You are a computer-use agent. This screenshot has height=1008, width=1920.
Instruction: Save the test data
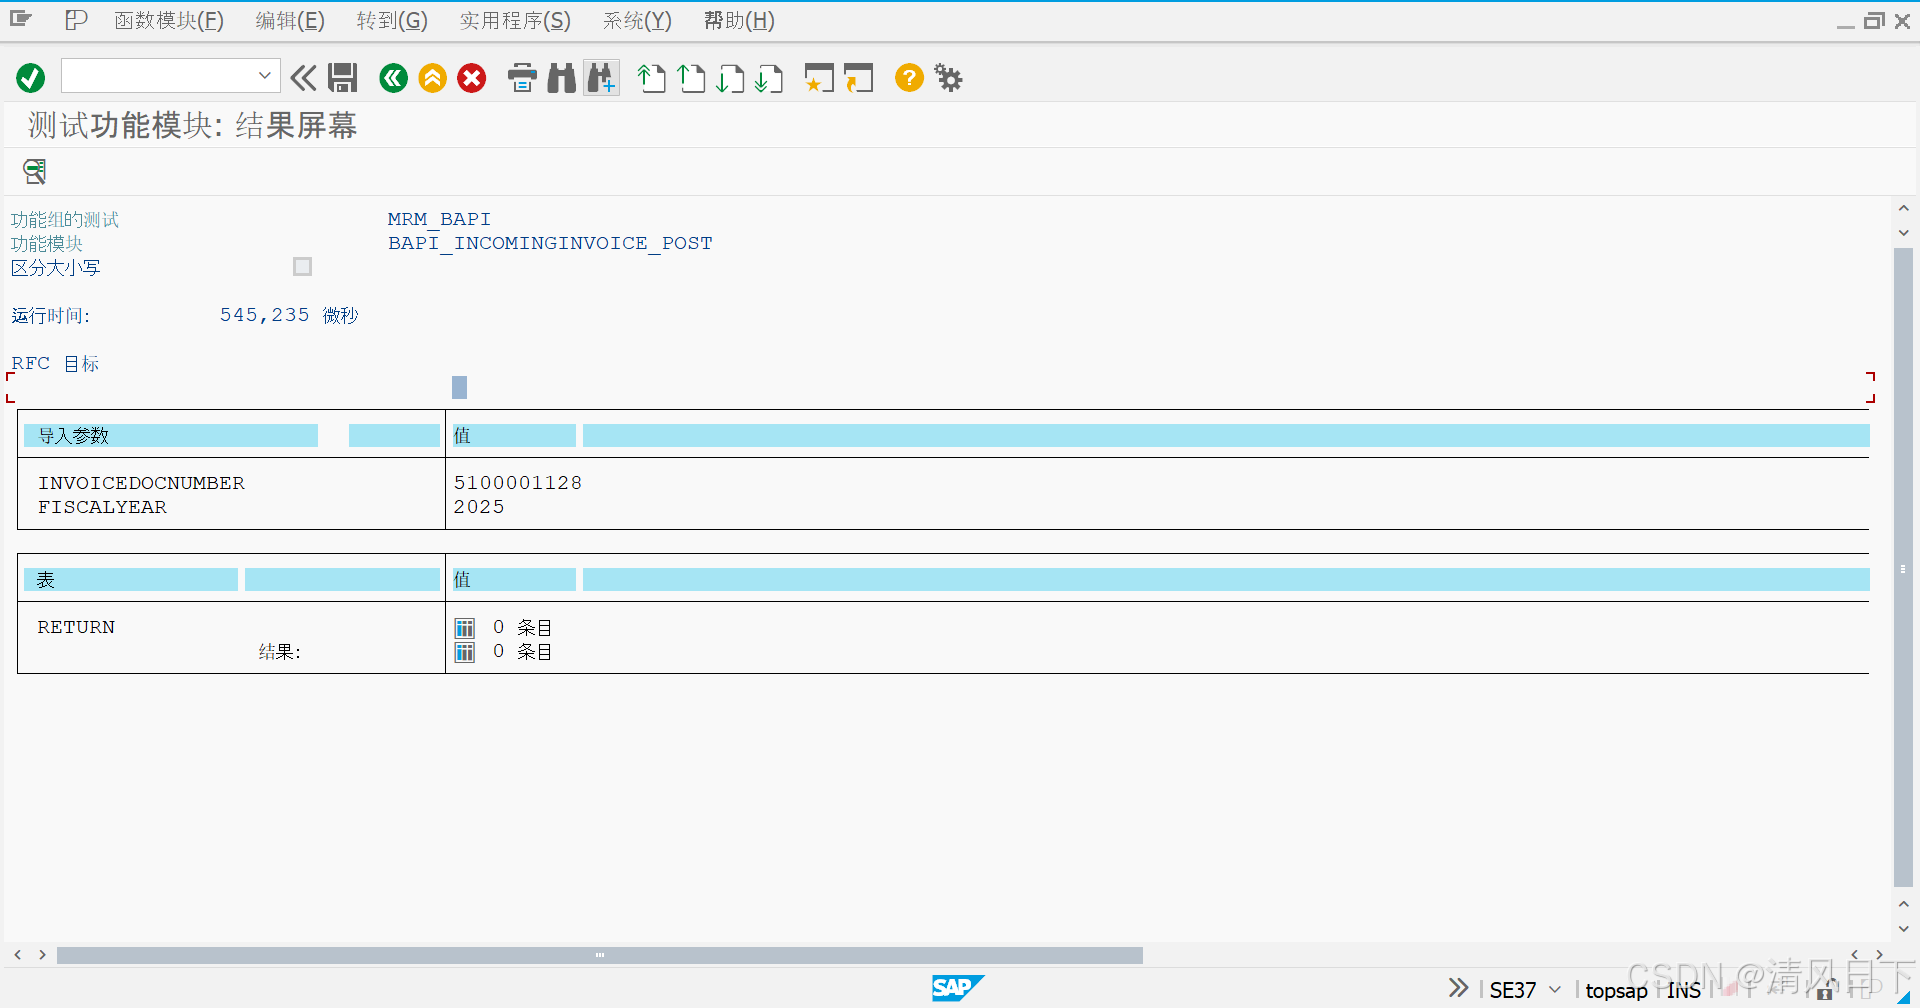click(343, 77)
